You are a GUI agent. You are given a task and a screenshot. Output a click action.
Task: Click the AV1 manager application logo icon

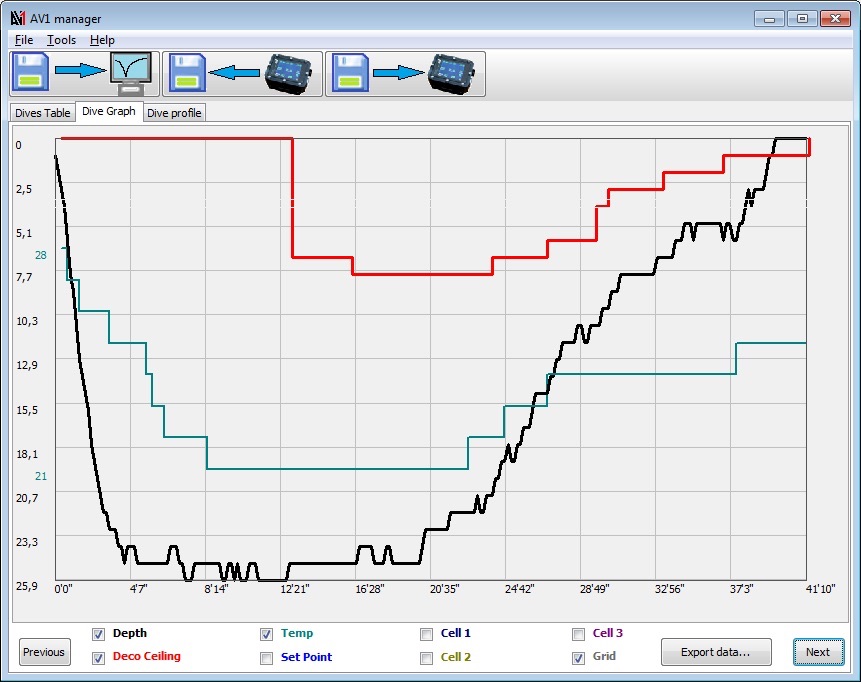coord(18,18)
